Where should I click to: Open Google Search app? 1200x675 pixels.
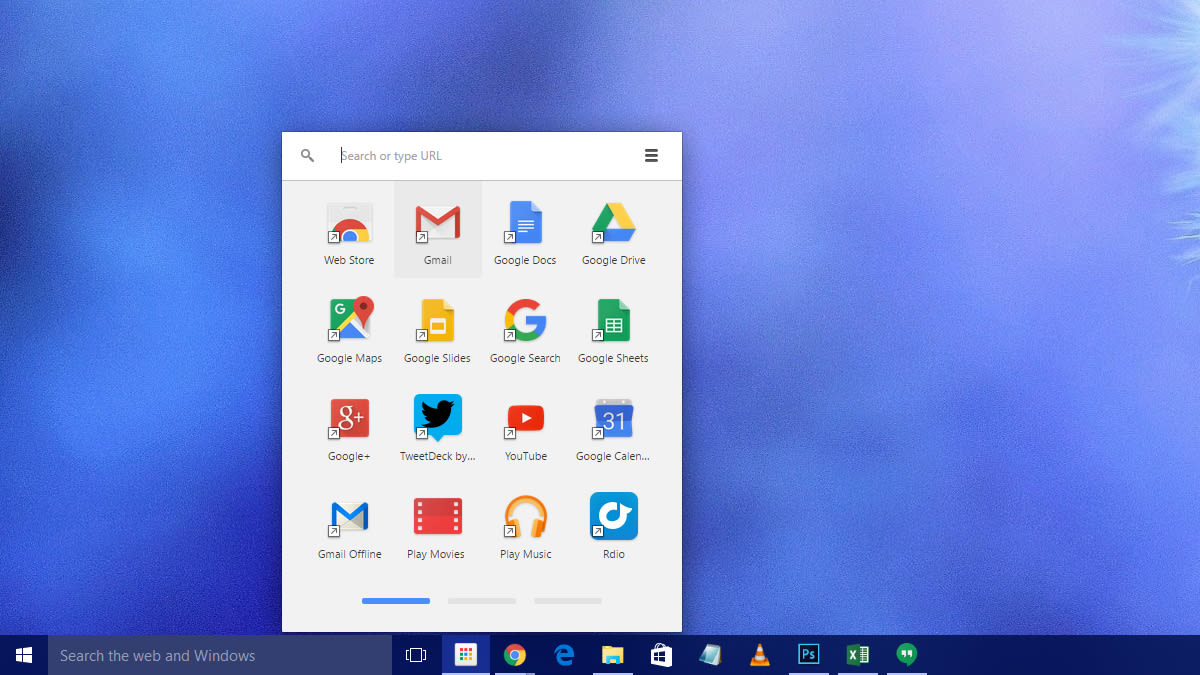tap(525, 320)
